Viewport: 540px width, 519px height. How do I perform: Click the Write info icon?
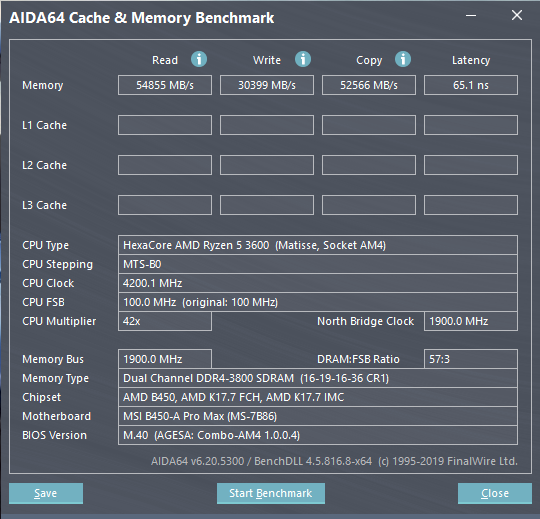click(x=303, y=59)
